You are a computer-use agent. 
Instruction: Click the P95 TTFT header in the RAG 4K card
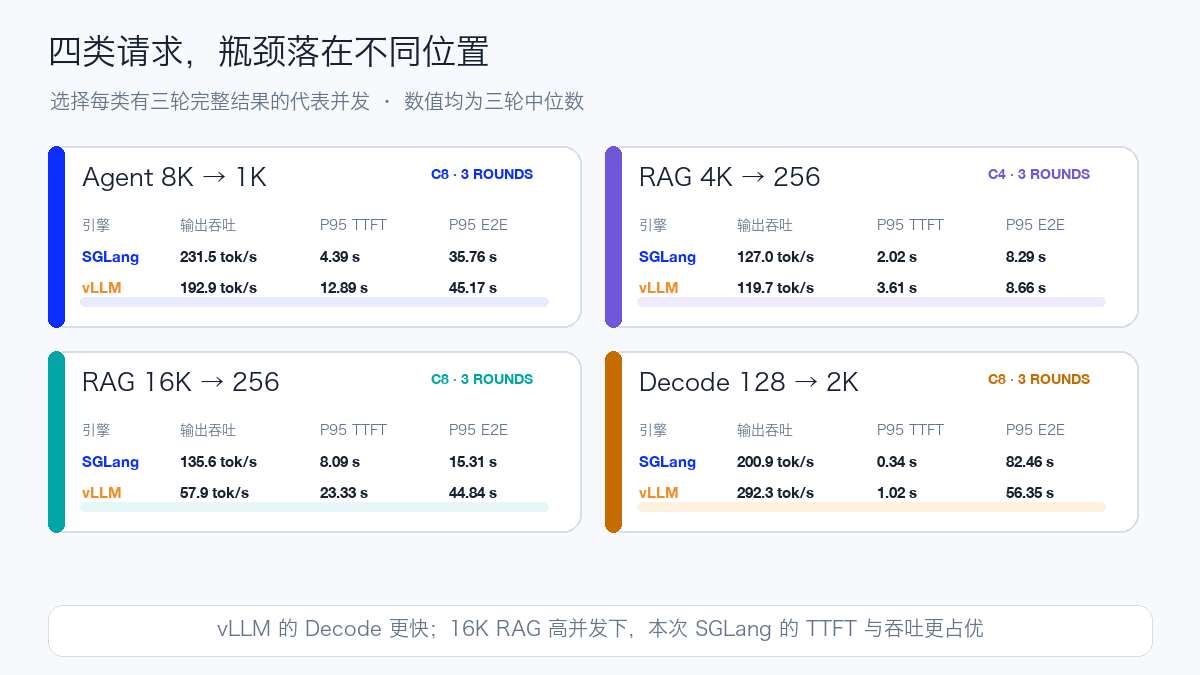[910, 225]
